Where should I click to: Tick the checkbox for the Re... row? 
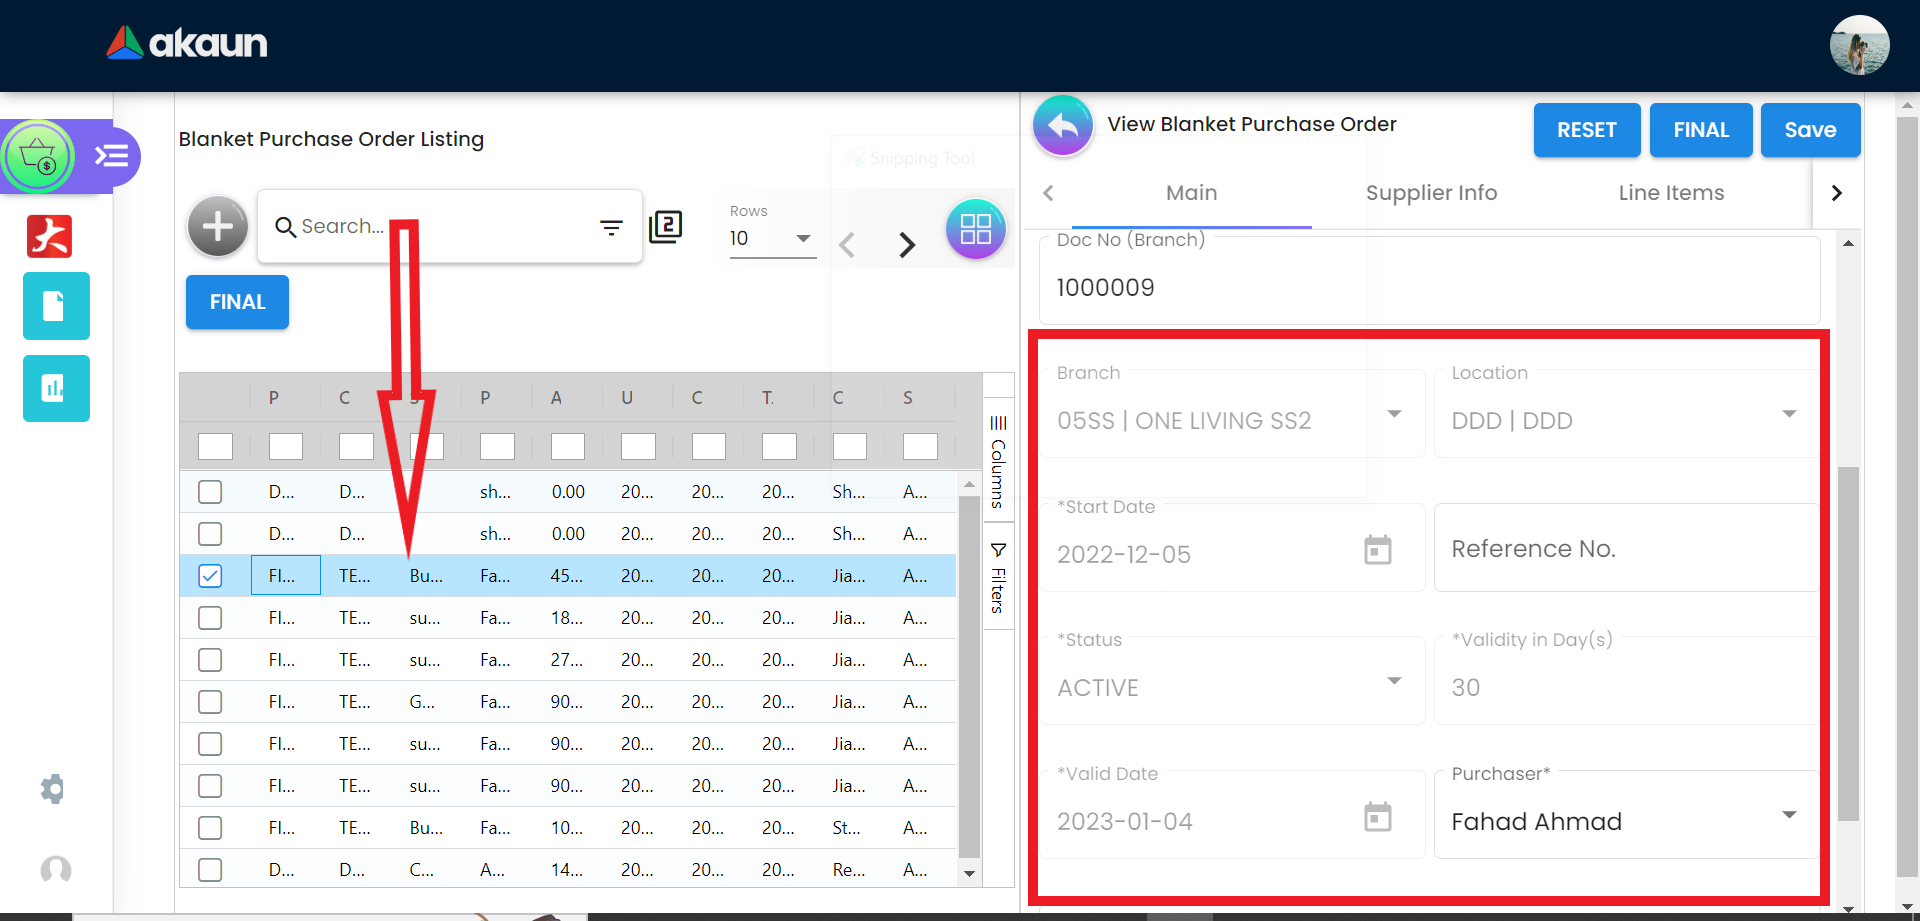pos(210,870)
